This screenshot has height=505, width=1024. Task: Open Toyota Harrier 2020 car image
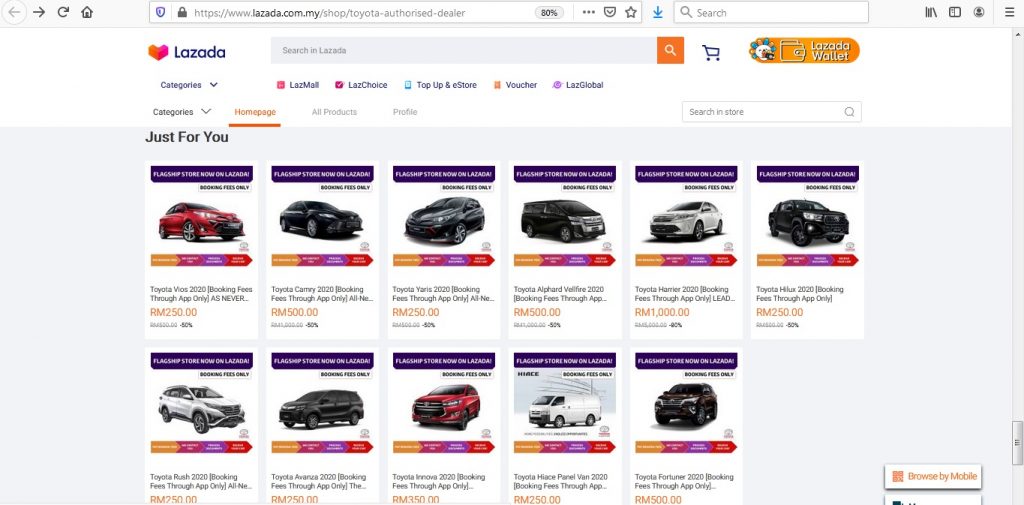[x=686, y=216]
